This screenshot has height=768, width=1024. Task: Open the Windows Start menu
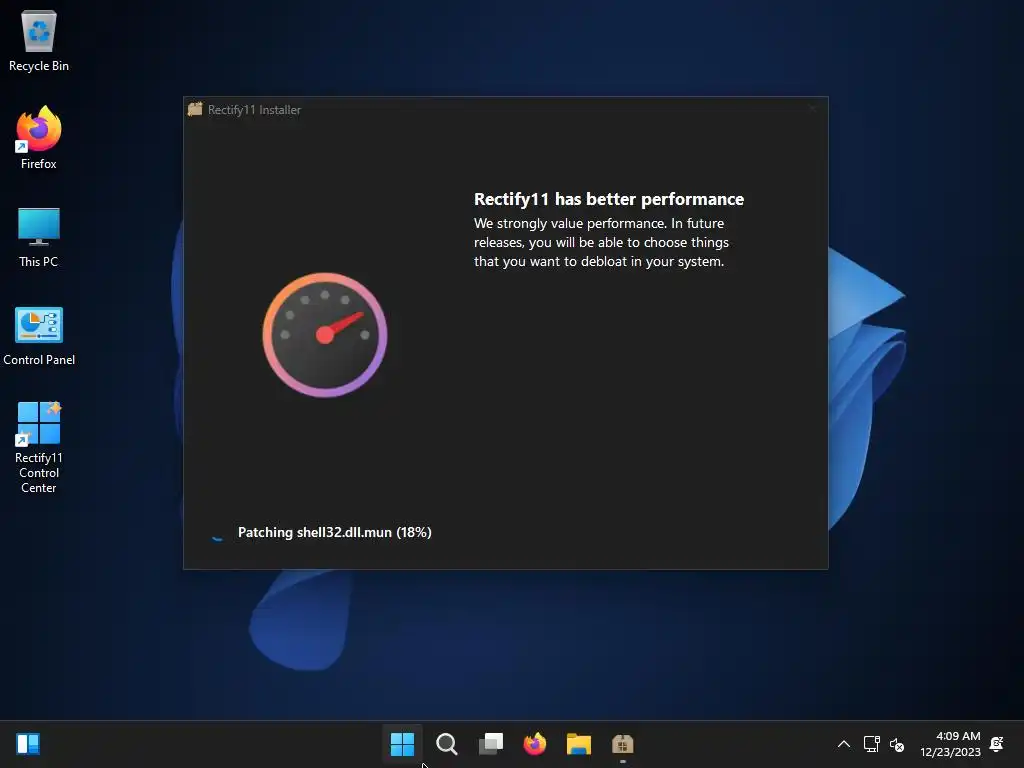pos(402,744)
